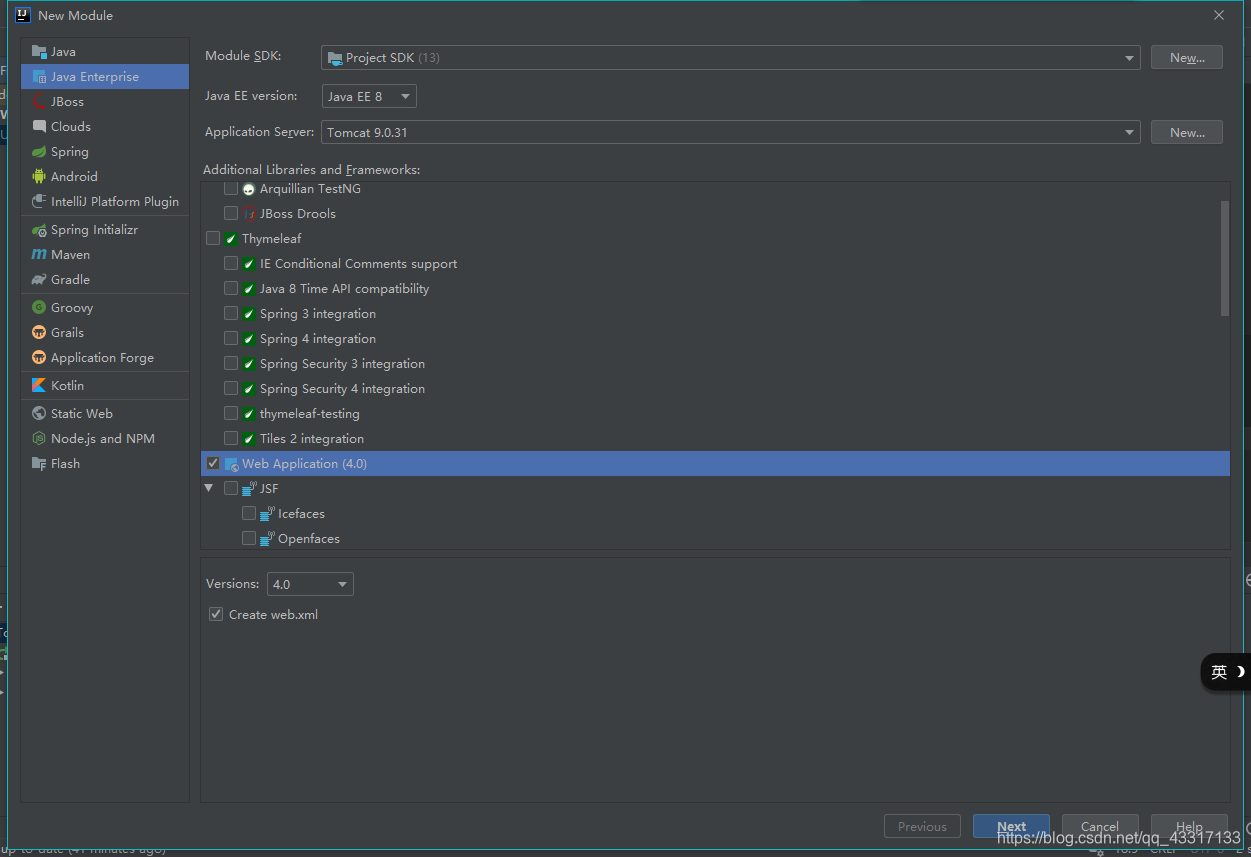Check the Icefaces checkbox
Viewport: 1251px width, 857px height.
point(249,514)
